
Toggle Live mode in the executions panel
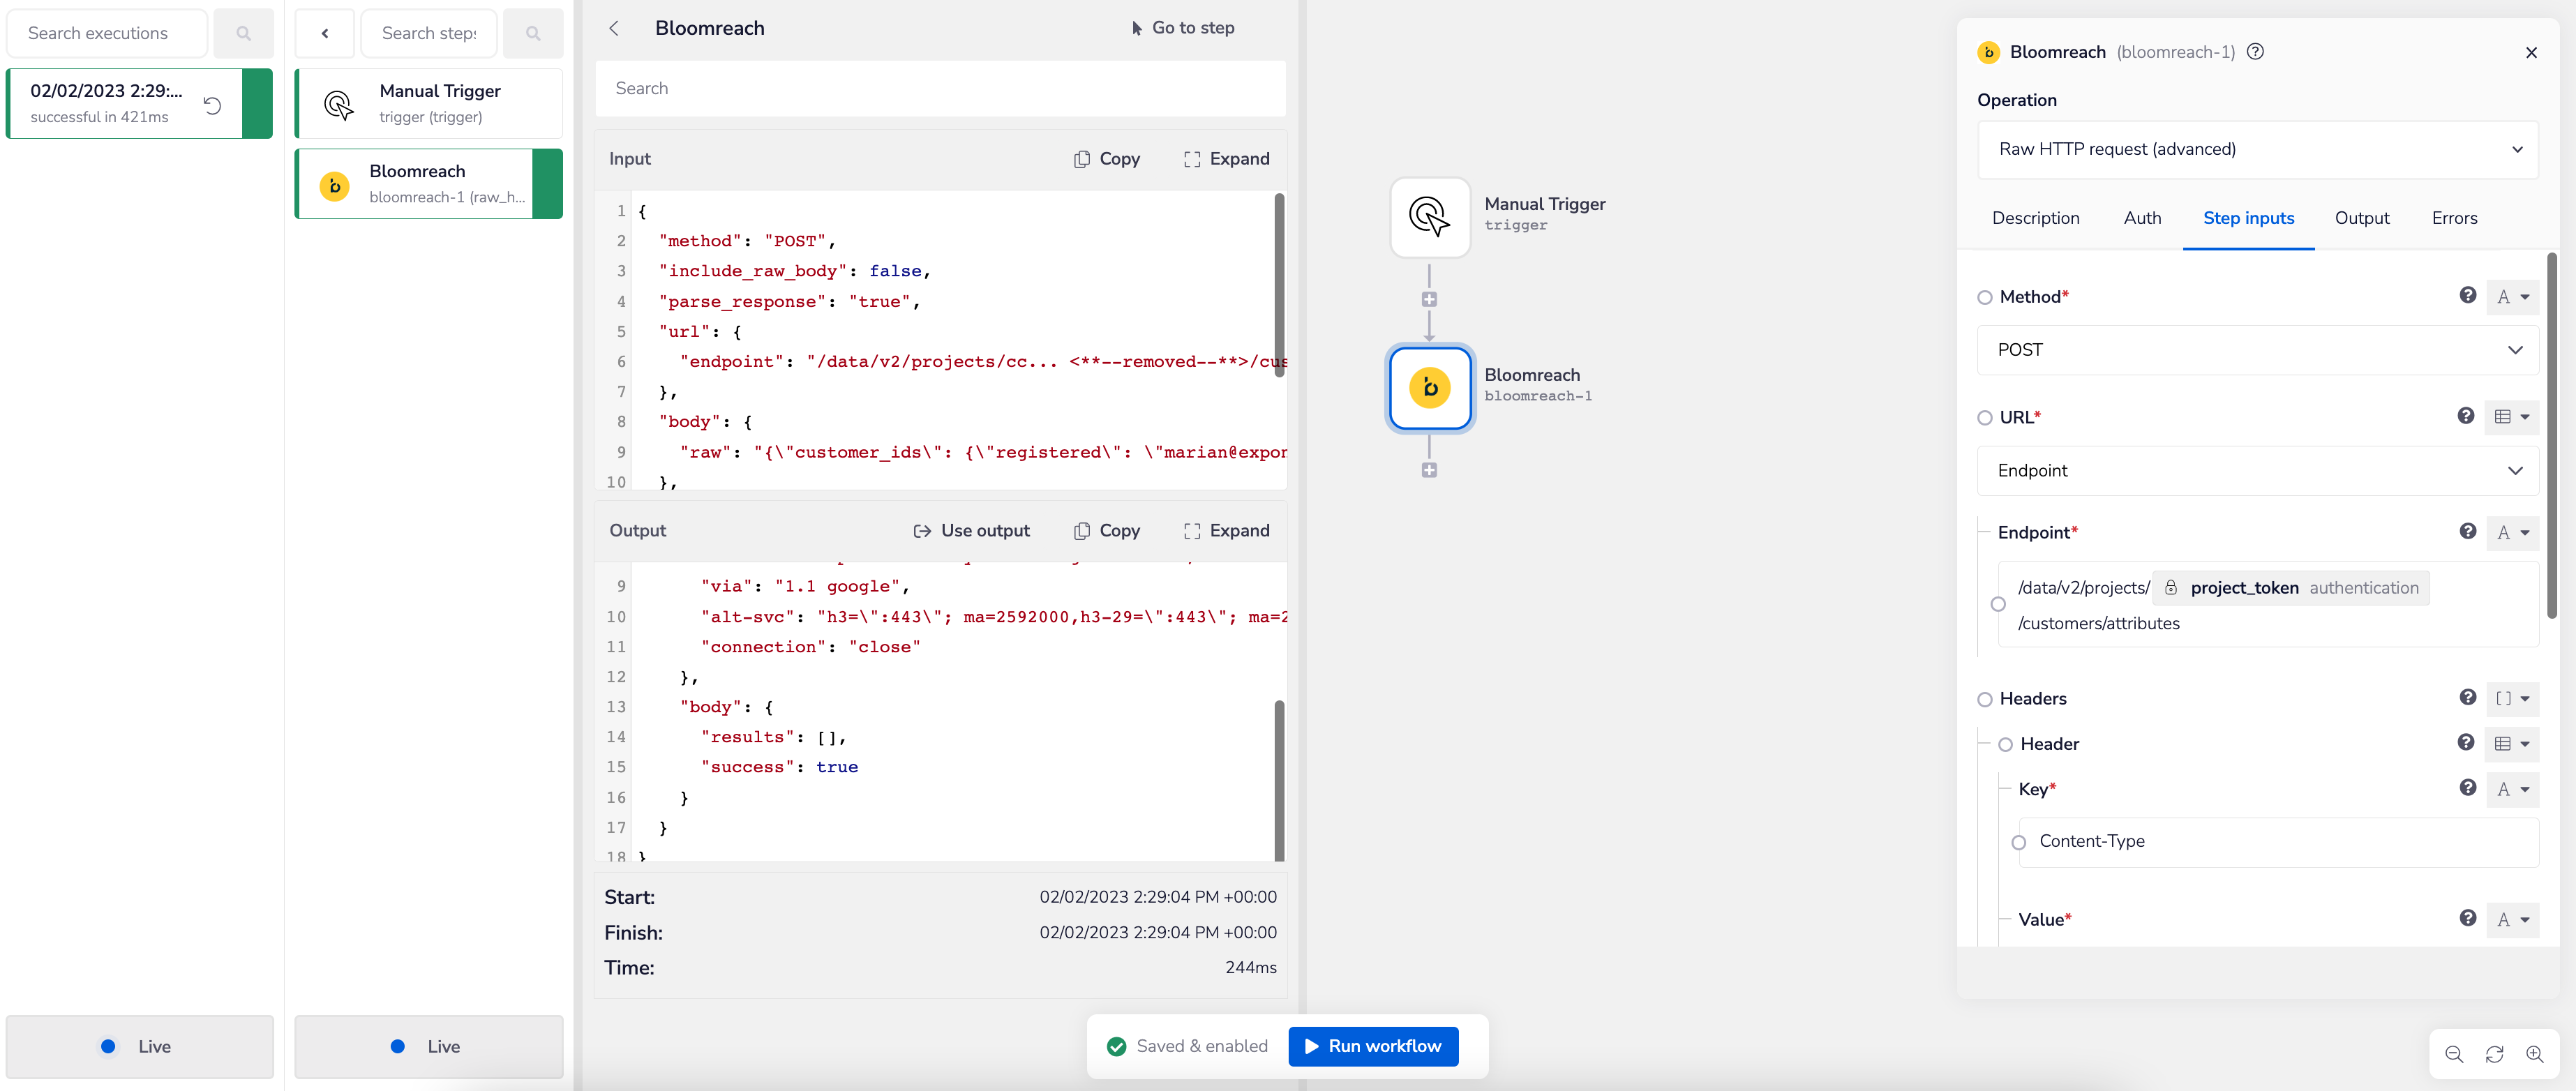coord(140,1046)
